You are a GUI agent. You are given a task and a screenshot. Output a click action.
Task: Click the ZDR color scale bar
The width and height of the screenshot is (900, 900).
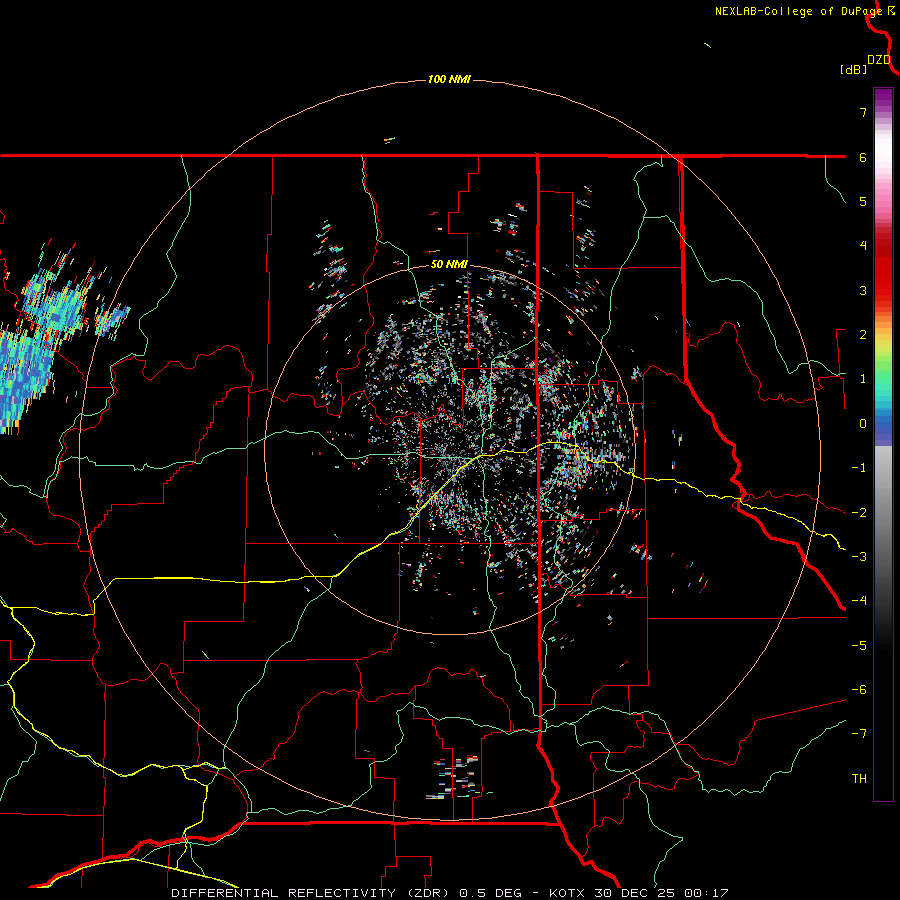tap(883, 444)
